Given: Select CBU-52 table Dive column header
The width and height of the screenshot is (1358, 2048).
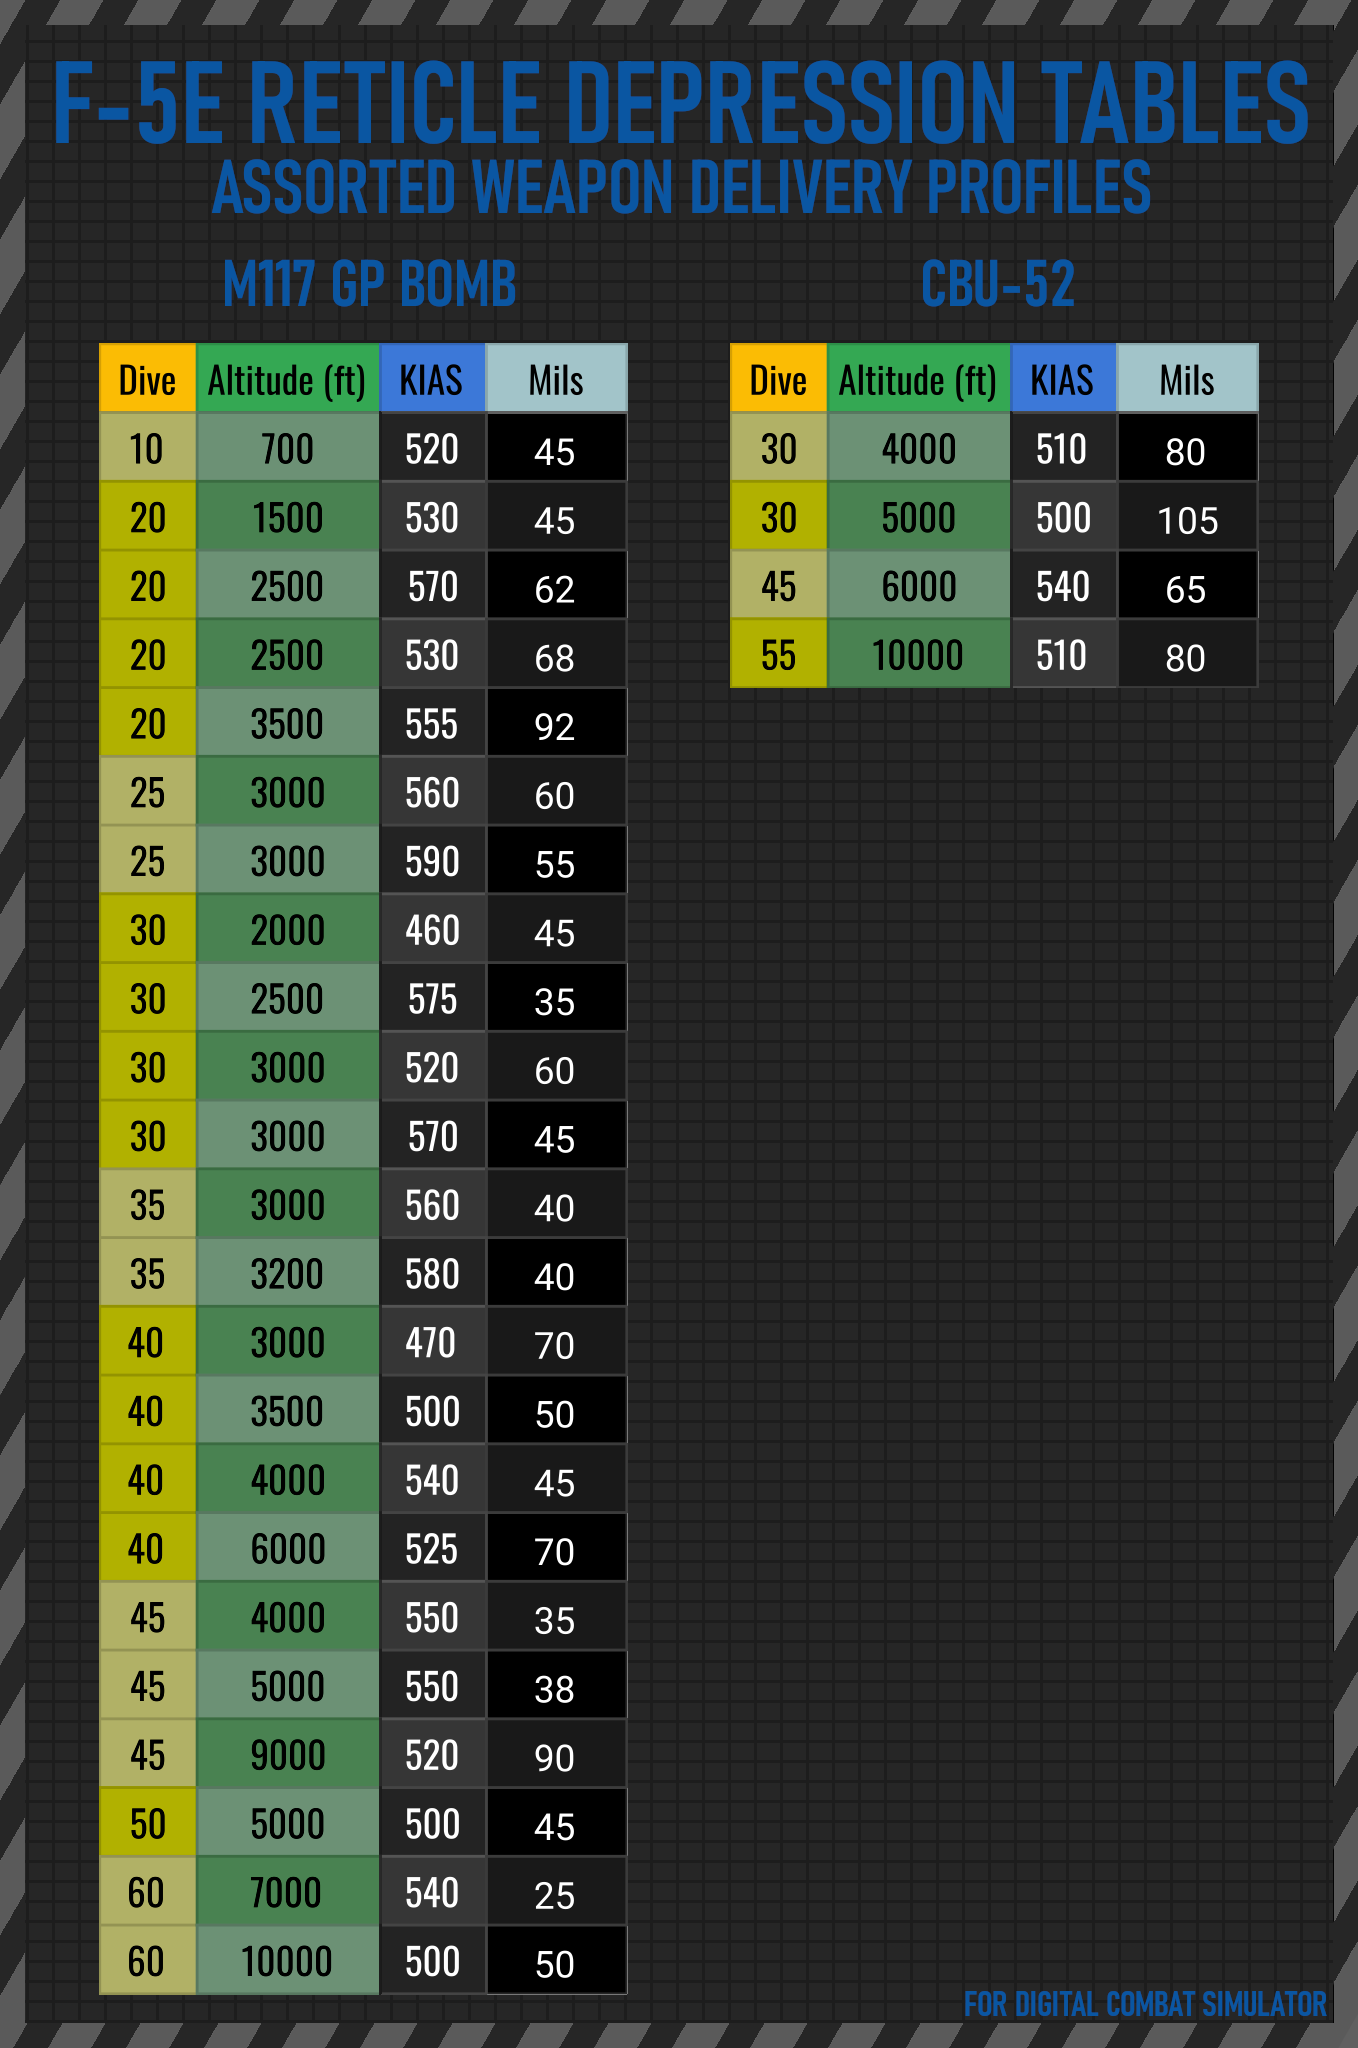Looking at the screenshot, I should point(779,378).
